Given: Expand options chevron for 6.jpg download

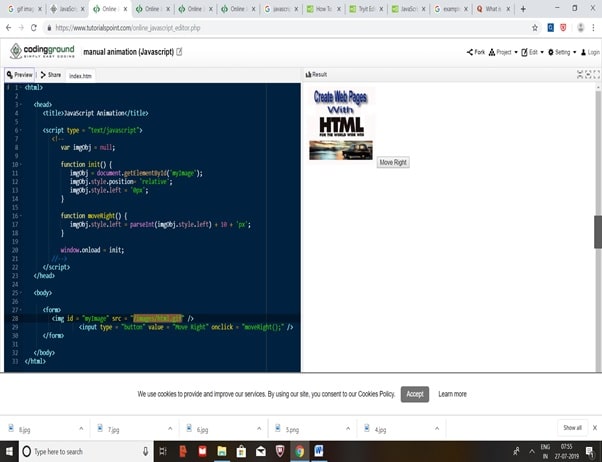Looking at the screenshot, I should coord(259,429).
